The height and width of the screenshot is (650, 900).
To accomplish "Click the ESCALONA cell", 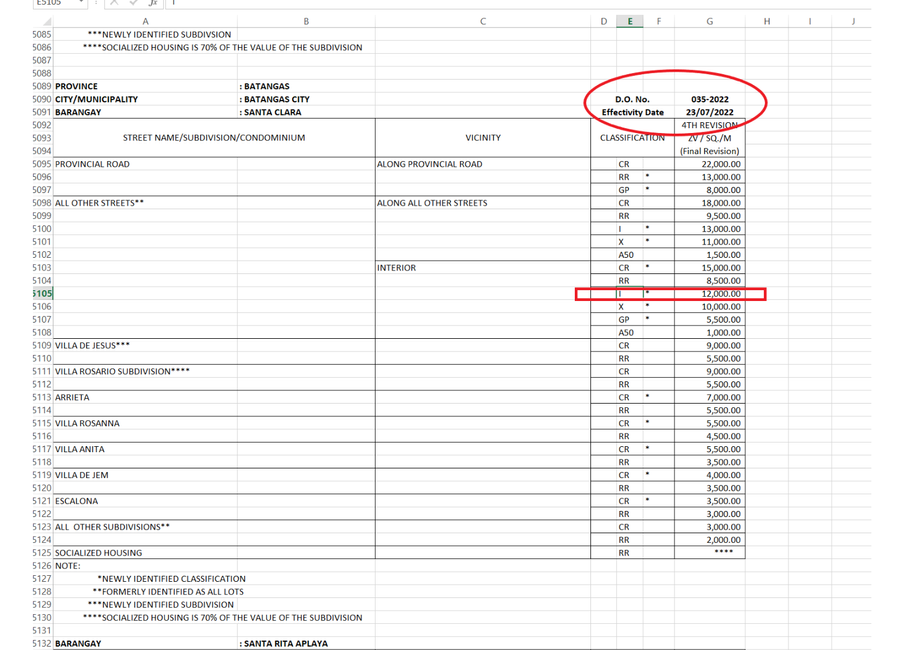I will [x=145, y=501].
